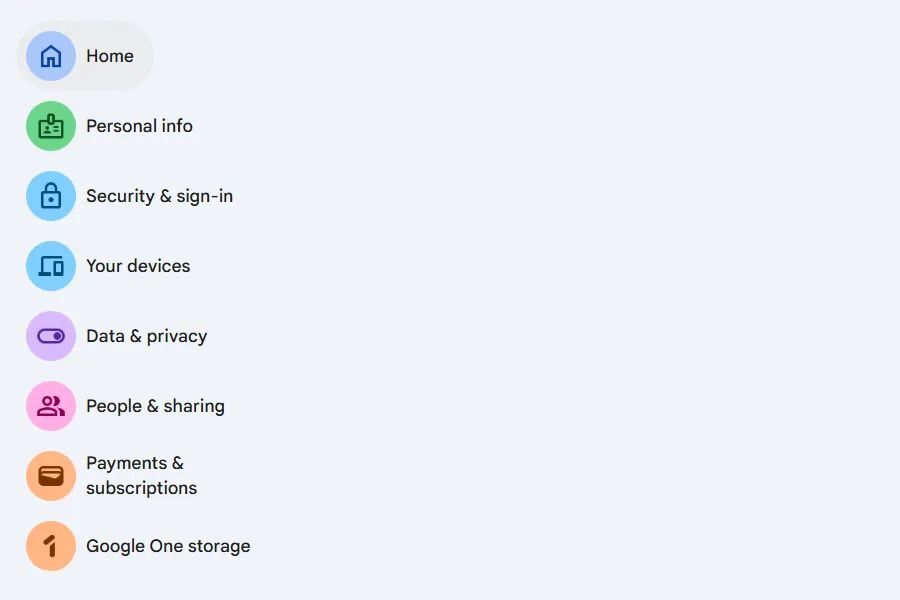Click the word "sign-in" in the sidebar
Viewport: 900px width, 600px height.
pos(204,196)
